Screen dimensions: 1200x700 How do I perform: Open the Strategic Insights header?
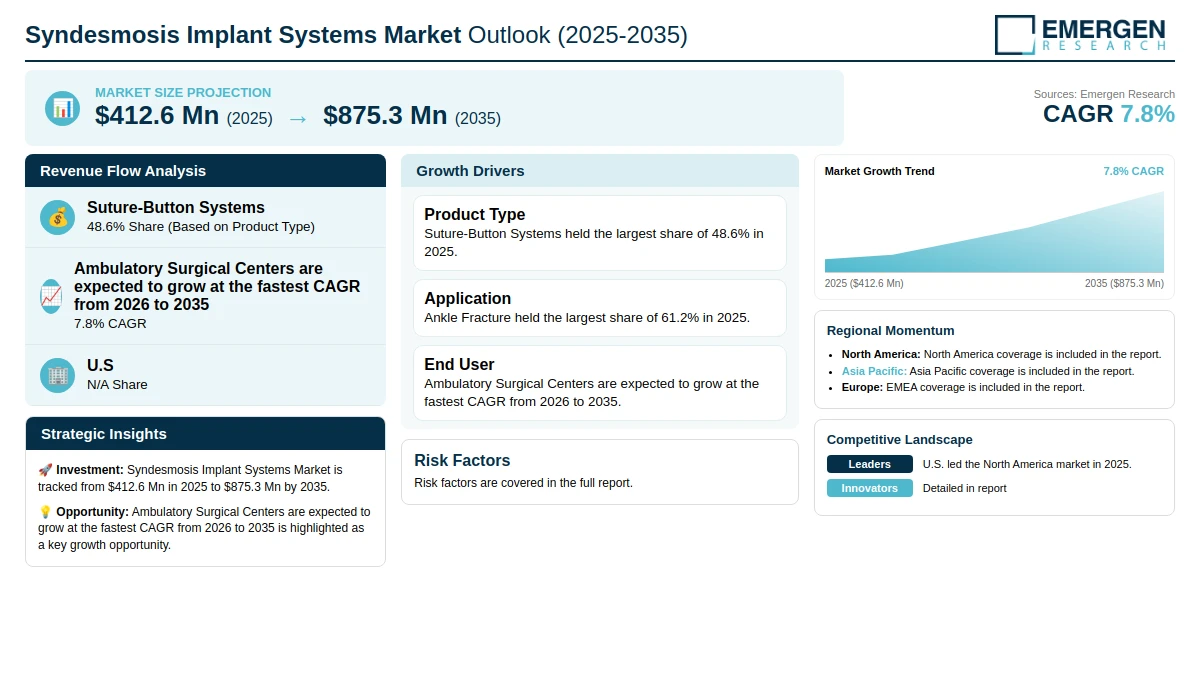[205, 434]
